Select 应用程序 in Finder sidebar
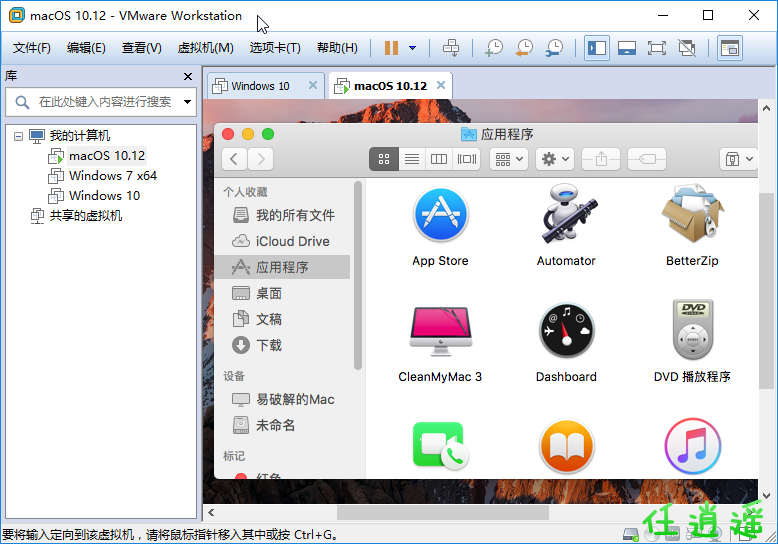The width and height of the screenshot is (778, 544). 283,267
